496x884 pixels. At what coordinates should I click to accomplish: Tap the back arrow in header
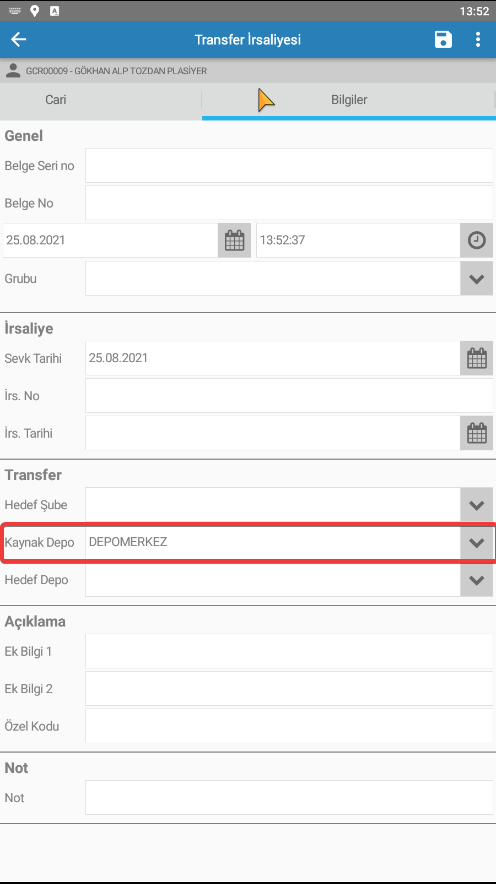click(x=19, y=39)
